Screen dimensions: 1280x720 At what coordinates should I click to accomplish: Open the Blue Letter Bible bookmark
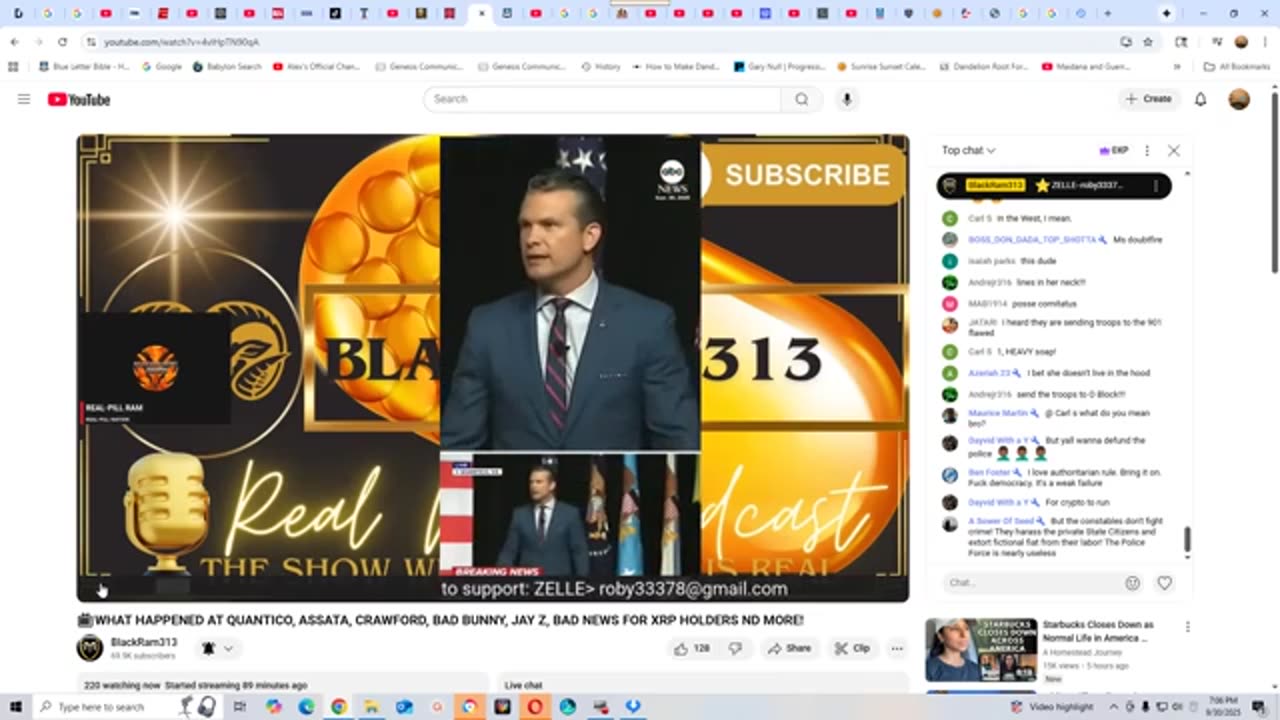pyautogui.click(x=83, y=67)
